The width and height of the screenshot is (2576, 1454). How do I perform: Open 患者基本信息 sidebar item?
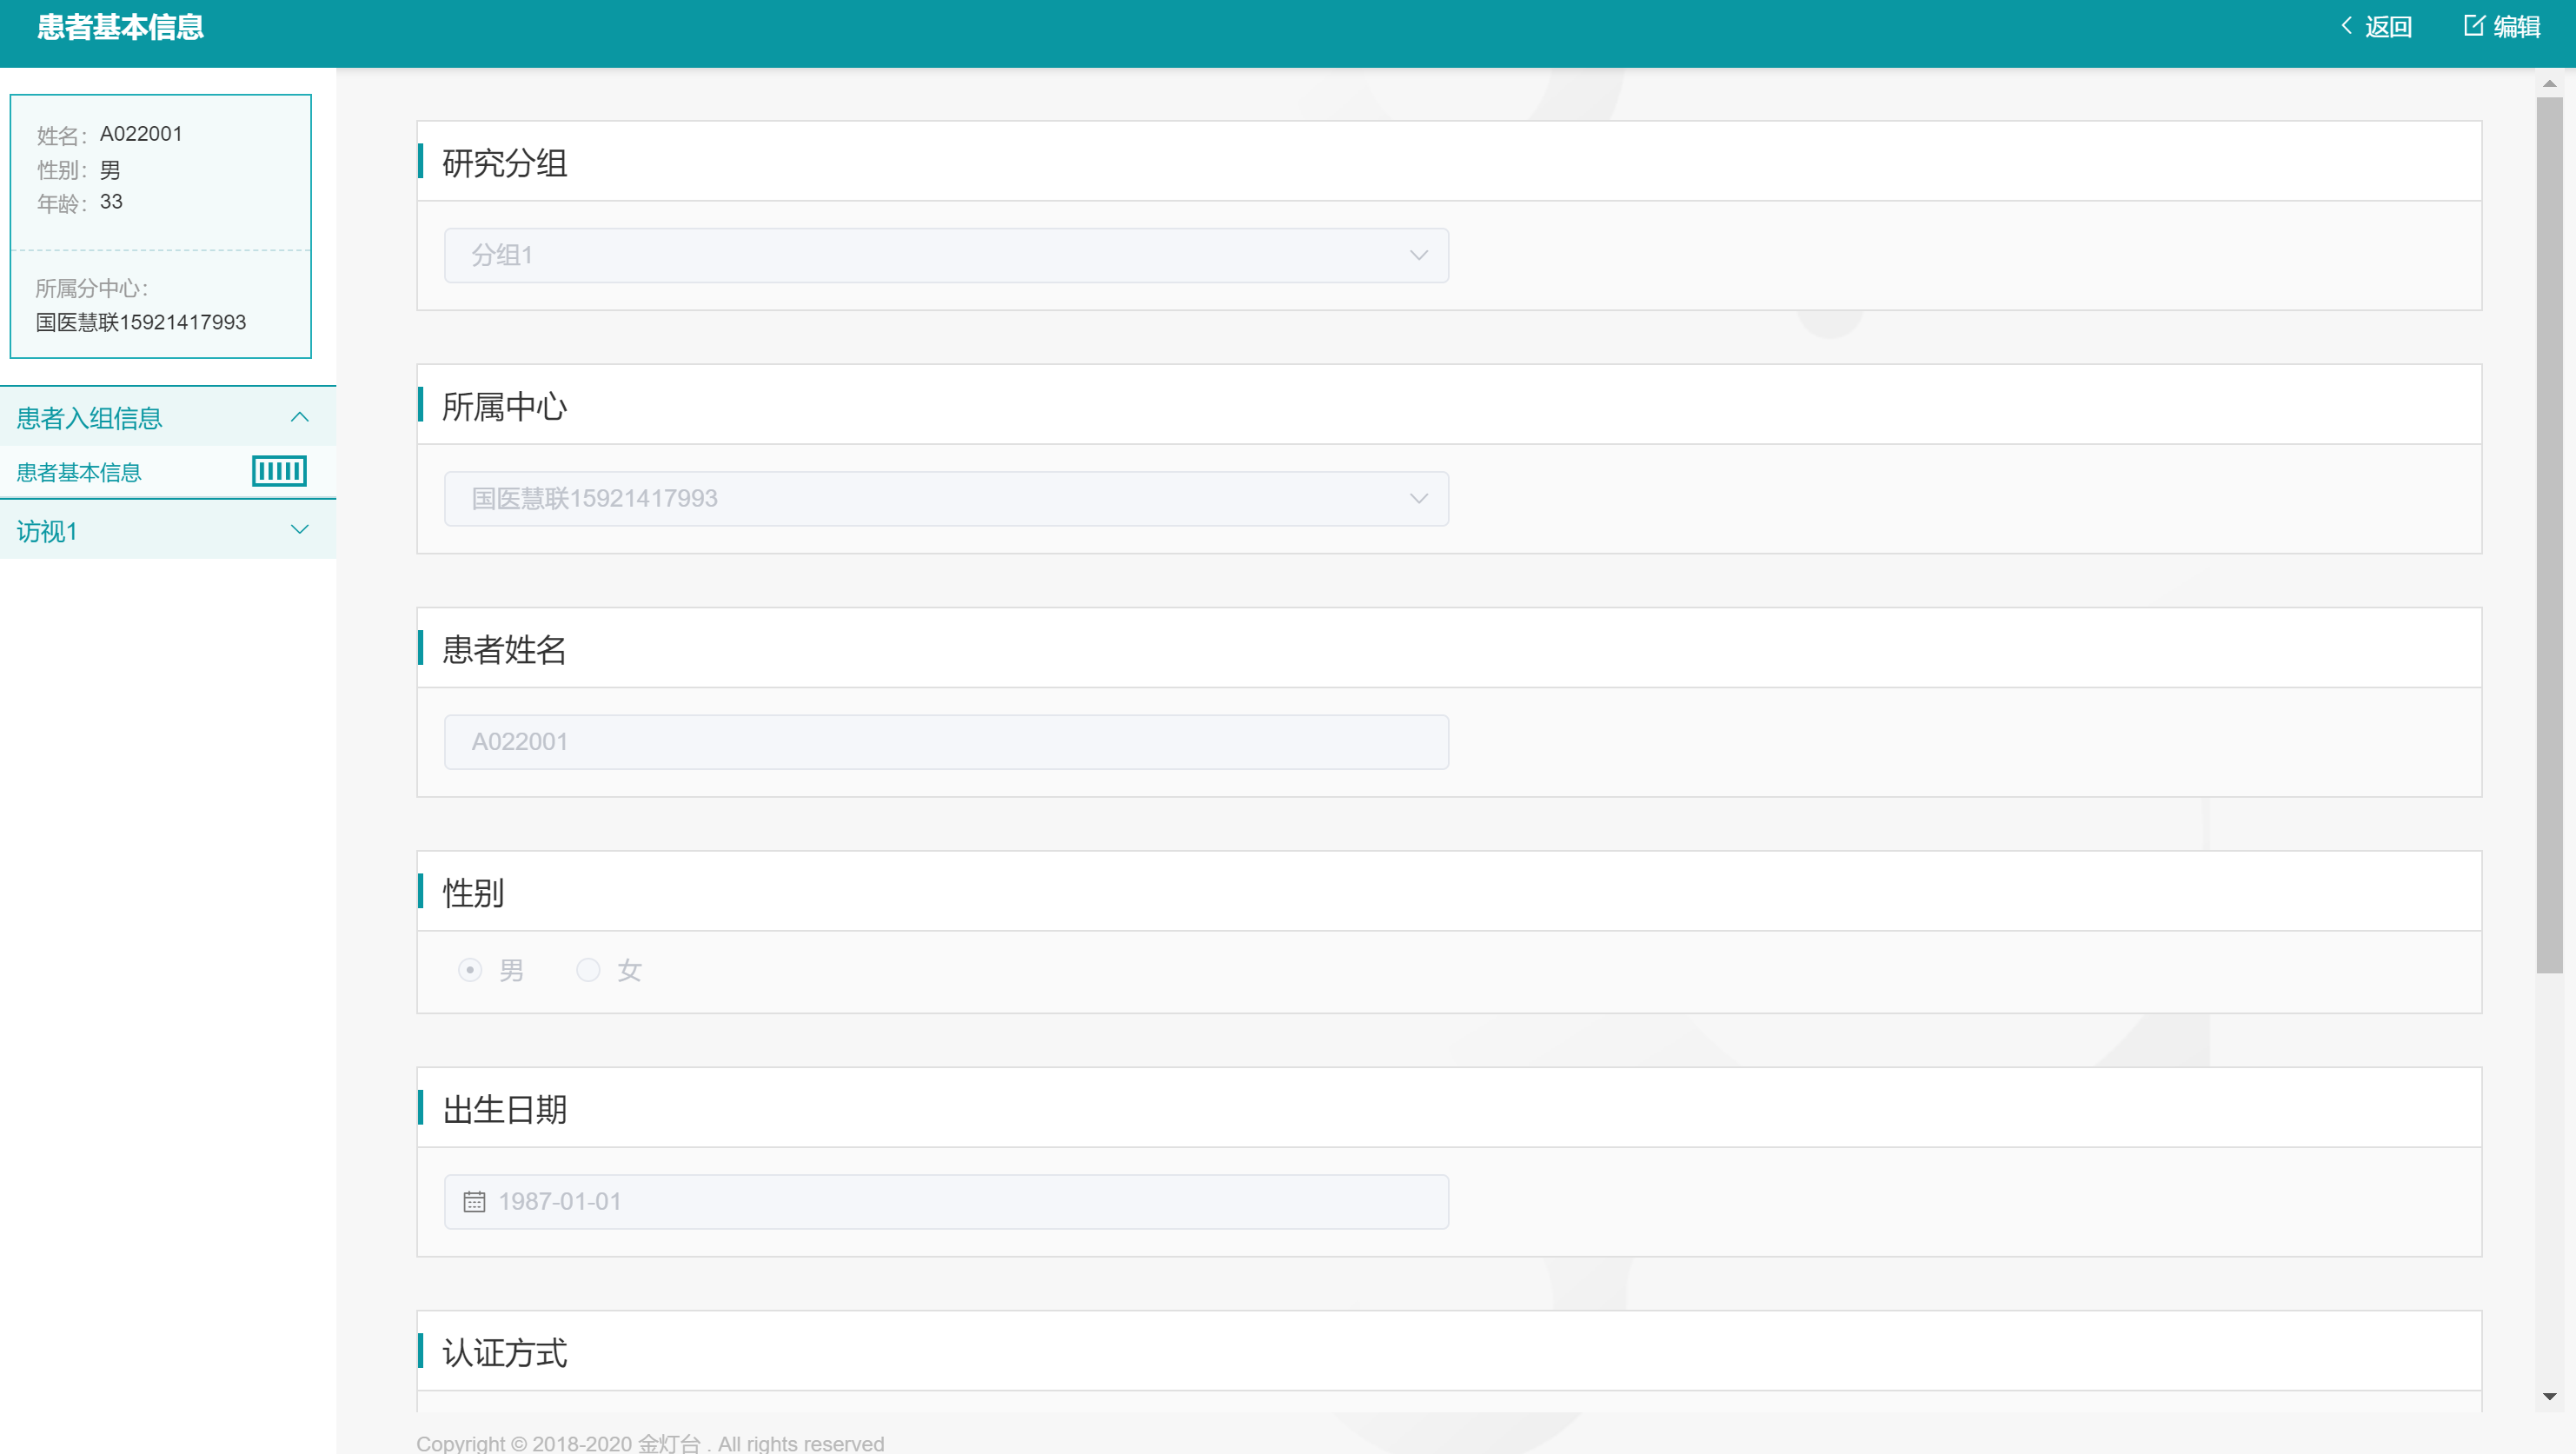[x=80, y=472]
